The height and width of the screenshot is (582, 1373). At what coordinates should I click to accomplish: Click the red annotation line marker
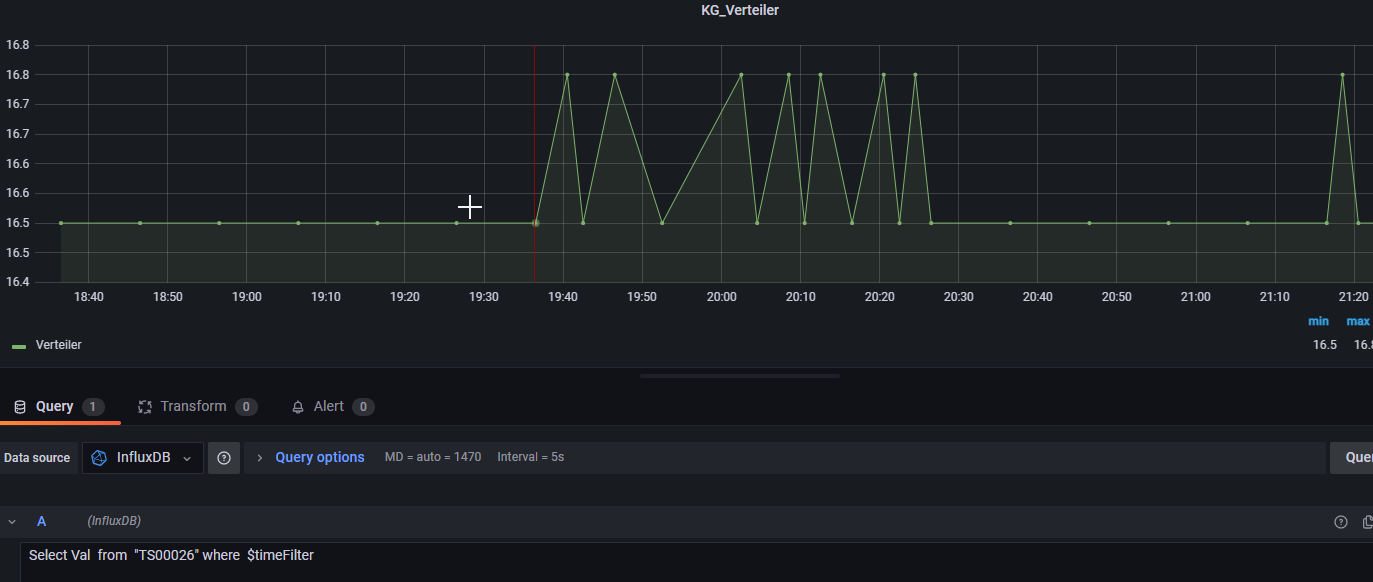coord(534,164)
